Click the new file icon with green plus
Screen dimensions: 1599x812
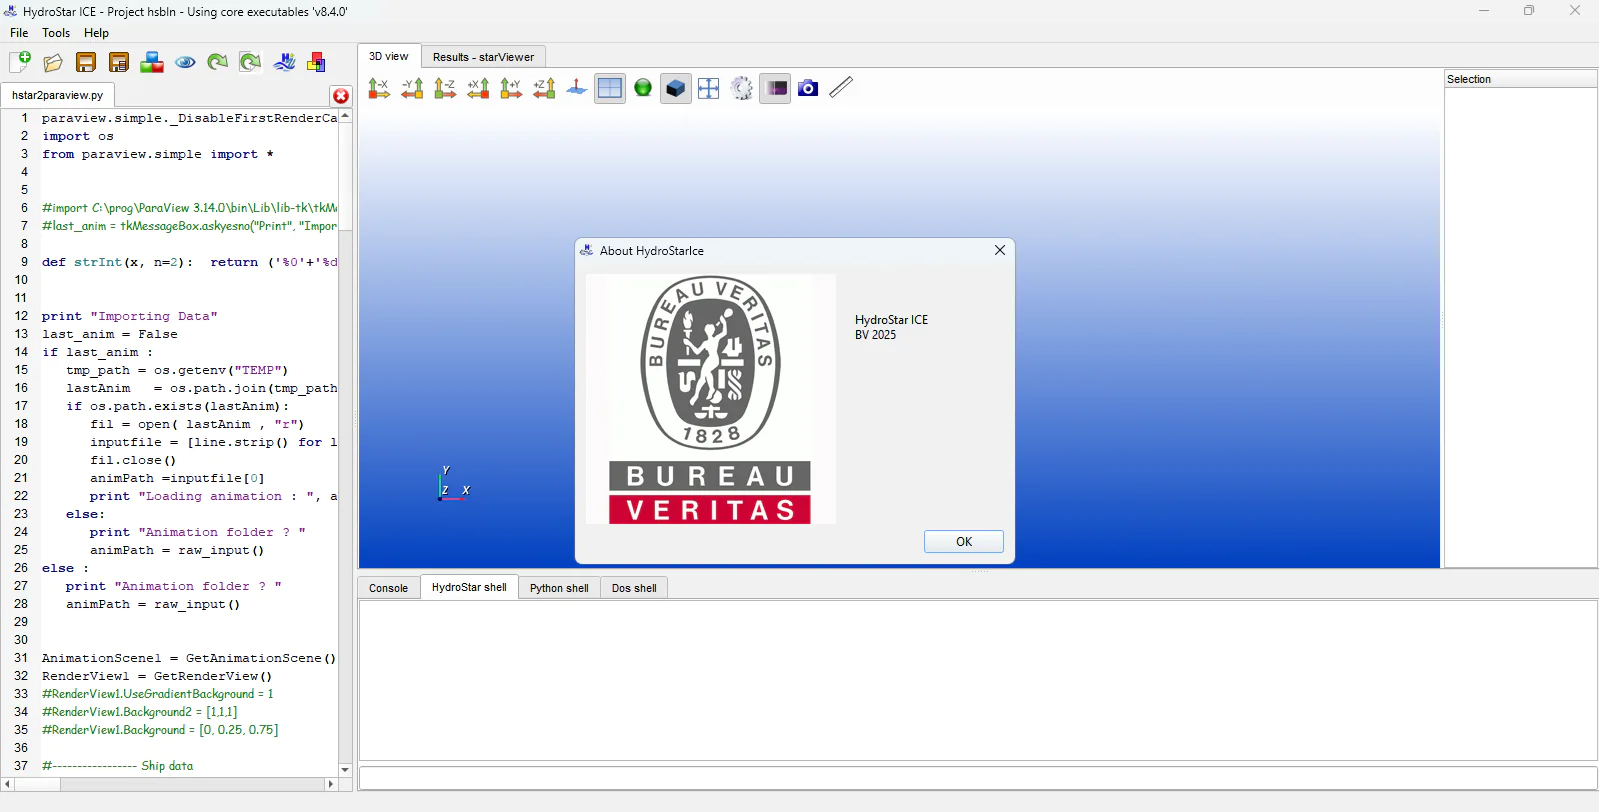20,62
